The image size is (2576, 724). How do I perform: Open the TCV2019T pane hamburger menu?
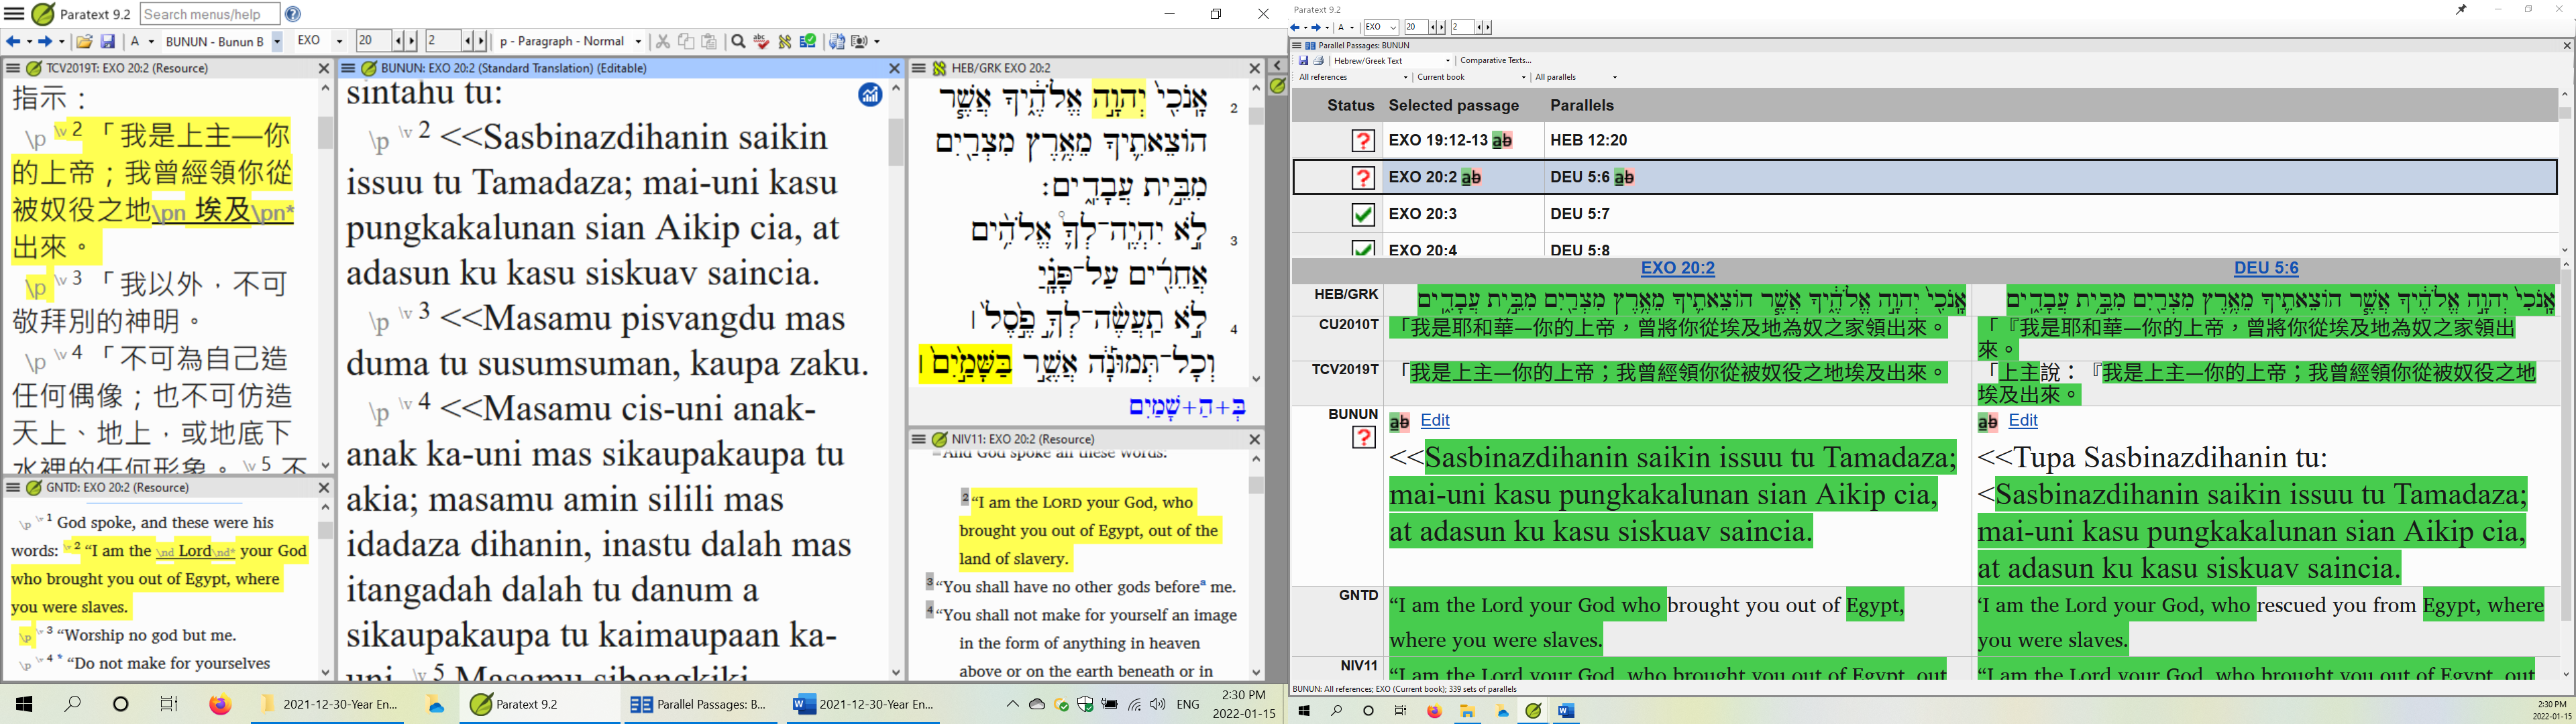13,68
